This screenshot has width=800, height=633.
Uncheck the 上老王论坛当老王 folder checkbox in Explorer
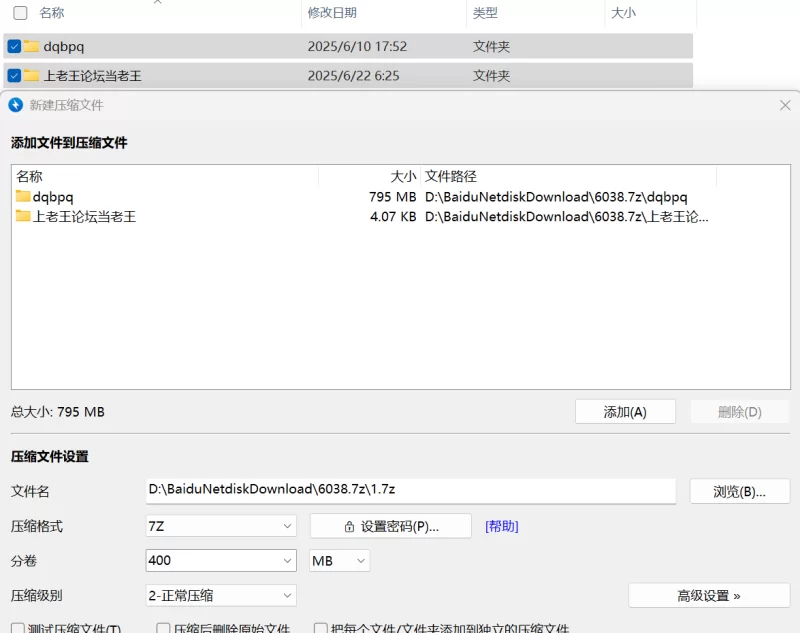pyautogui.click(x=14, y=75)
